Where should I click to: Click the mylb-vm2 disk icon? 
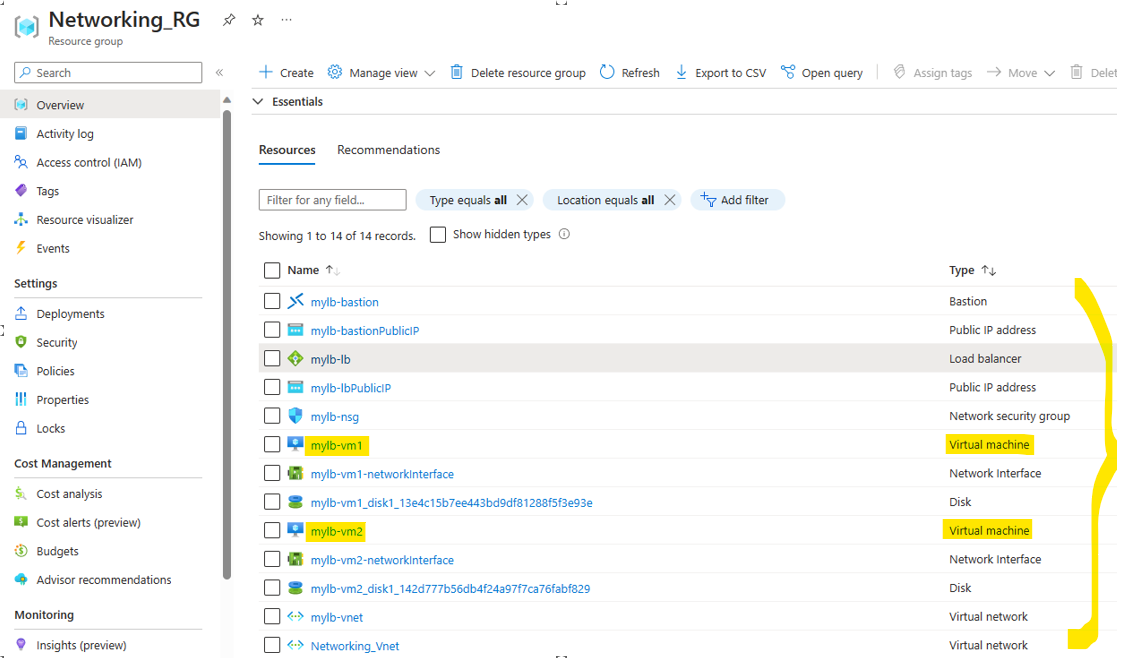pos(295,588)
